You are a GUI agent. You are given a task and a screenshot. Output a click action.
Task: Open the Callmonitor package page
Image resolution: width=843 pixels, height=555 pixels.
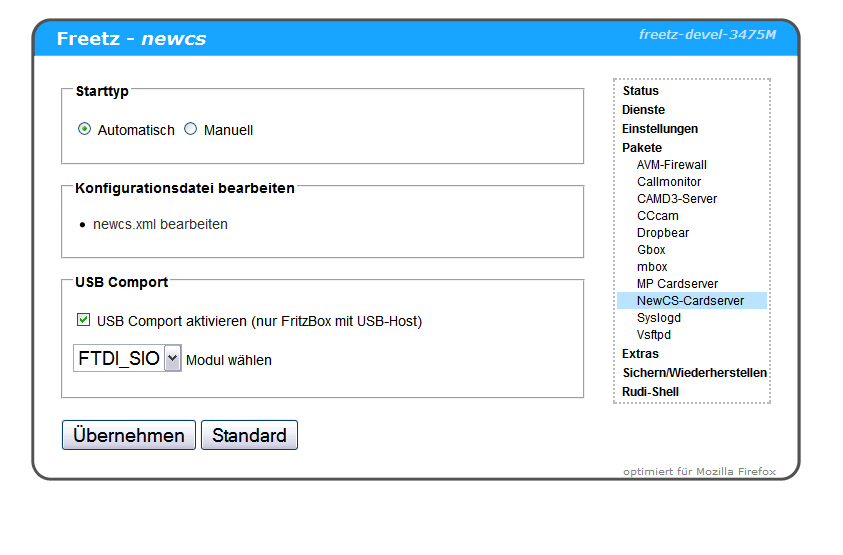(x=669, y=182)
